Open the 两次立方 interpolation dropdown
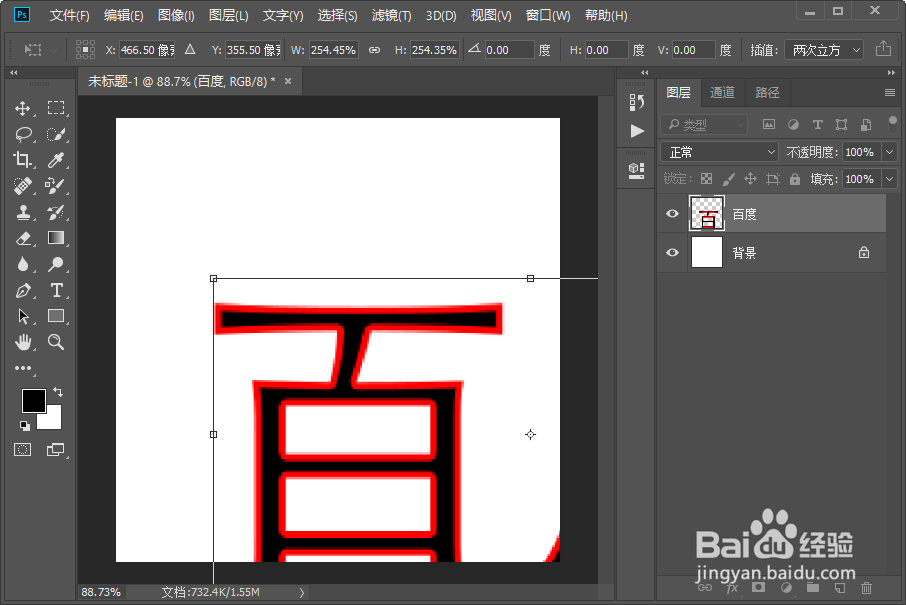 (x=824, y=50)
